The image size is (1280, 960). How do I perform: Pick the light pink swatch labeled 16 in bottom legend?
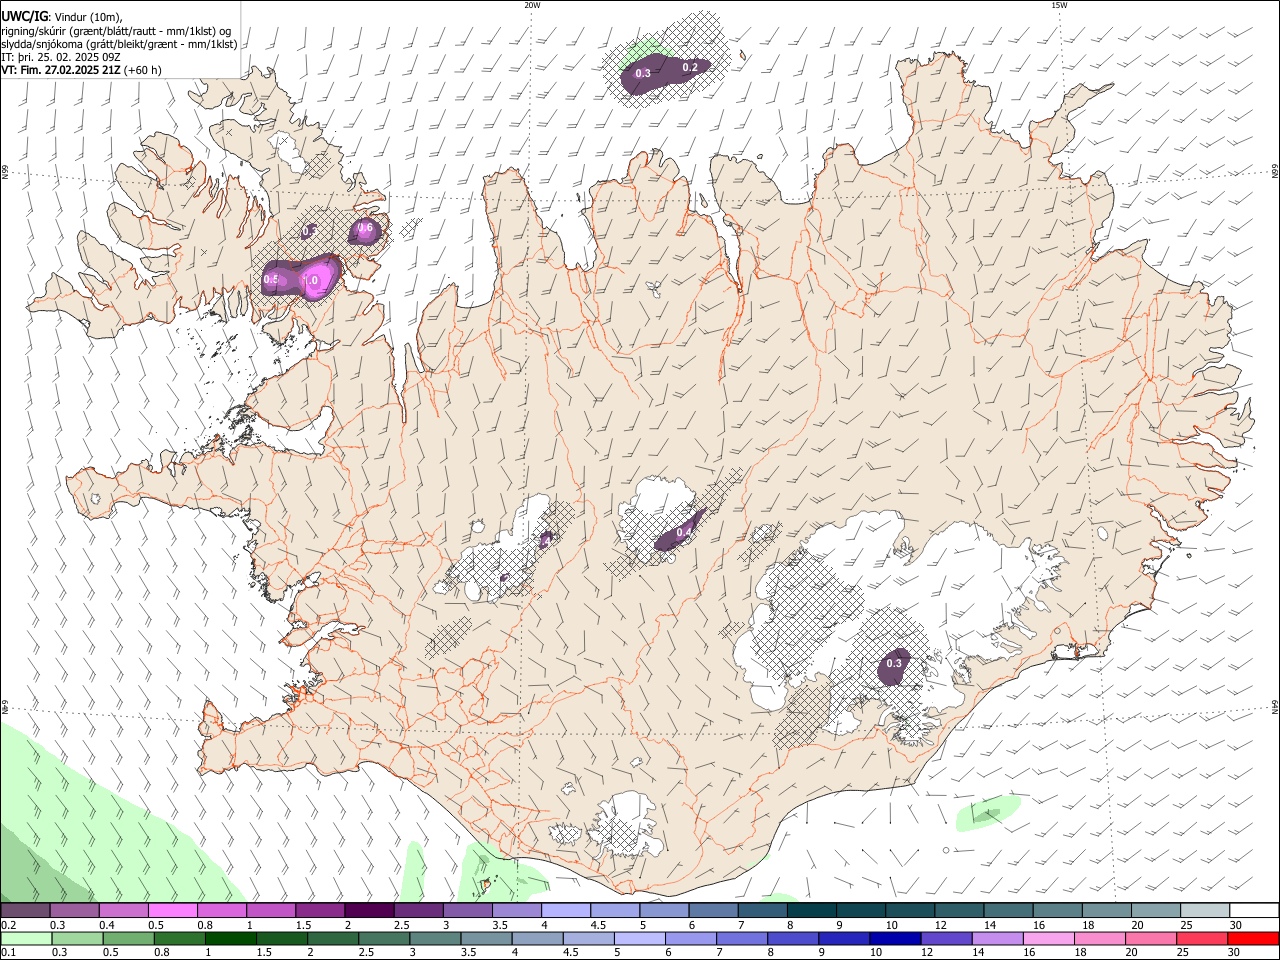tap(1049, 939)
